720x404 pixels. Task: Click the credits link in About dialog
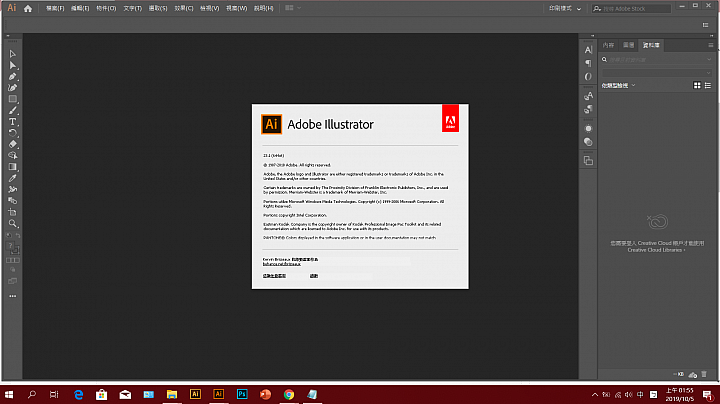point(314,276)
